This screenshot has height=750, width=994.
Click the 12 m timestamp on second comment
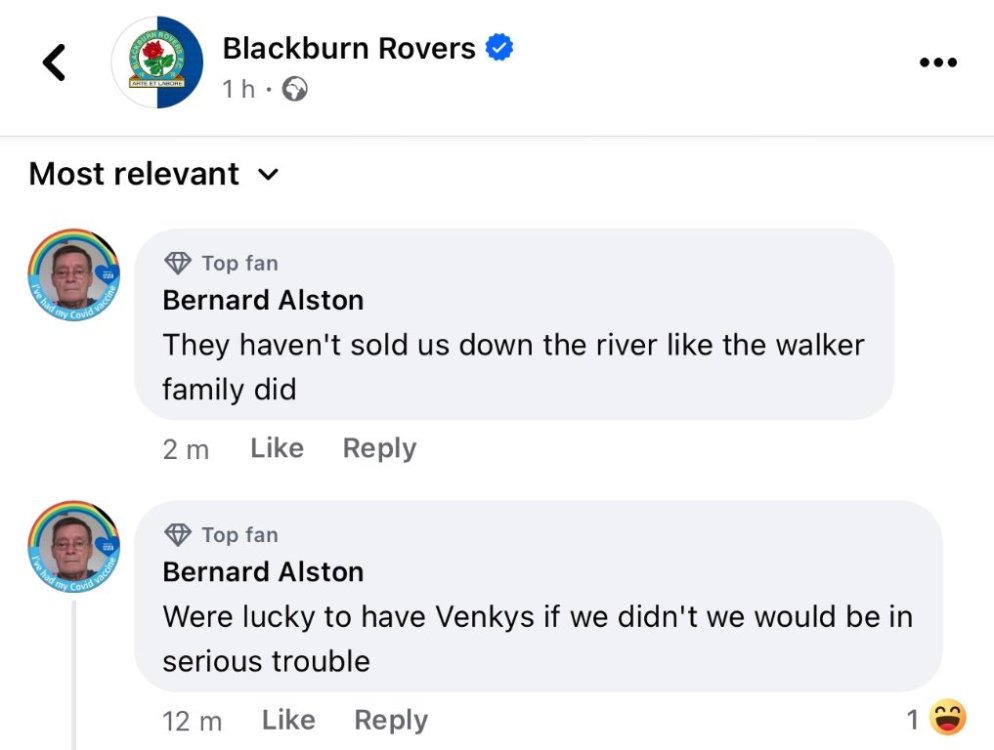[x=191, y=721]
